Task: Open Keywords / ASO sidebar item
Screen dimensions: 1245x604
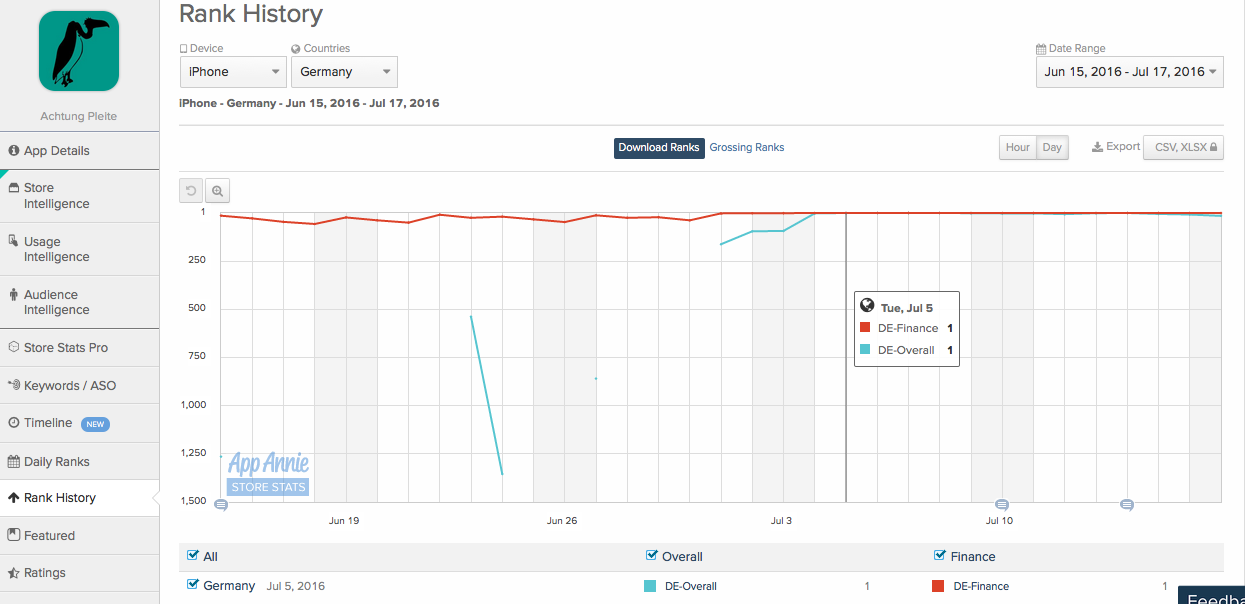Action: tap(69, 385)
